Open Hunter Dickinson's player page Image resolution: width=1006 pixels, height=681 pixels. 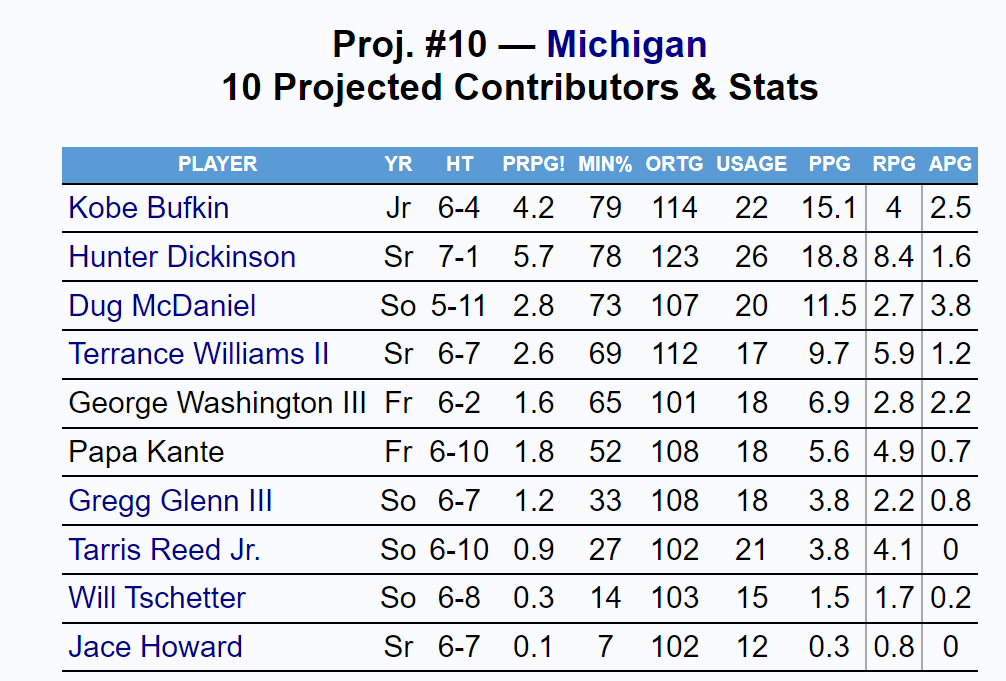click(x=182, y=257)
